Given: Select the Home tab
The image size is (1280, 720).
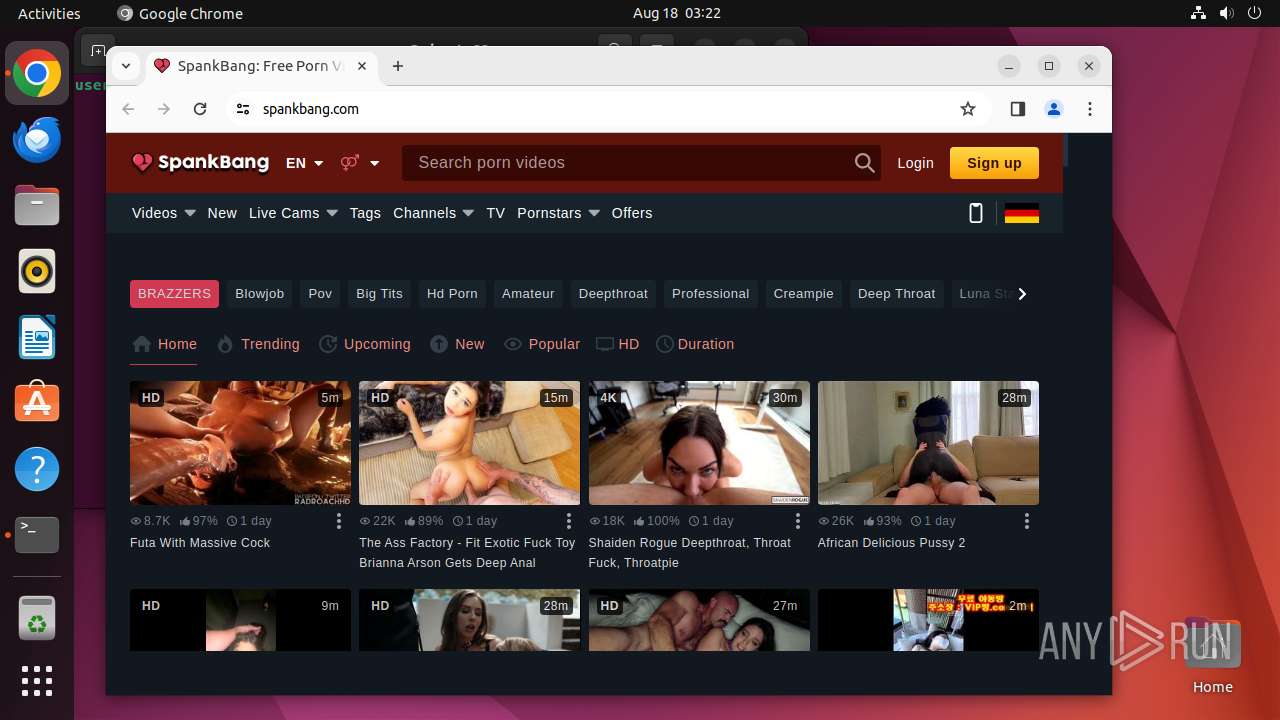Looking at the screenshot, I should point(165,344).
